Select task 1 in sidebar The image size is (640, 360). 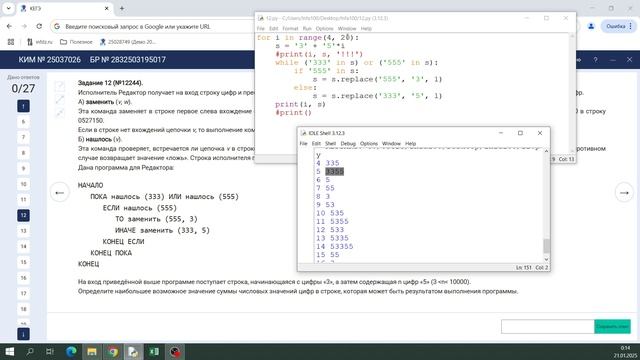(23, 106)
